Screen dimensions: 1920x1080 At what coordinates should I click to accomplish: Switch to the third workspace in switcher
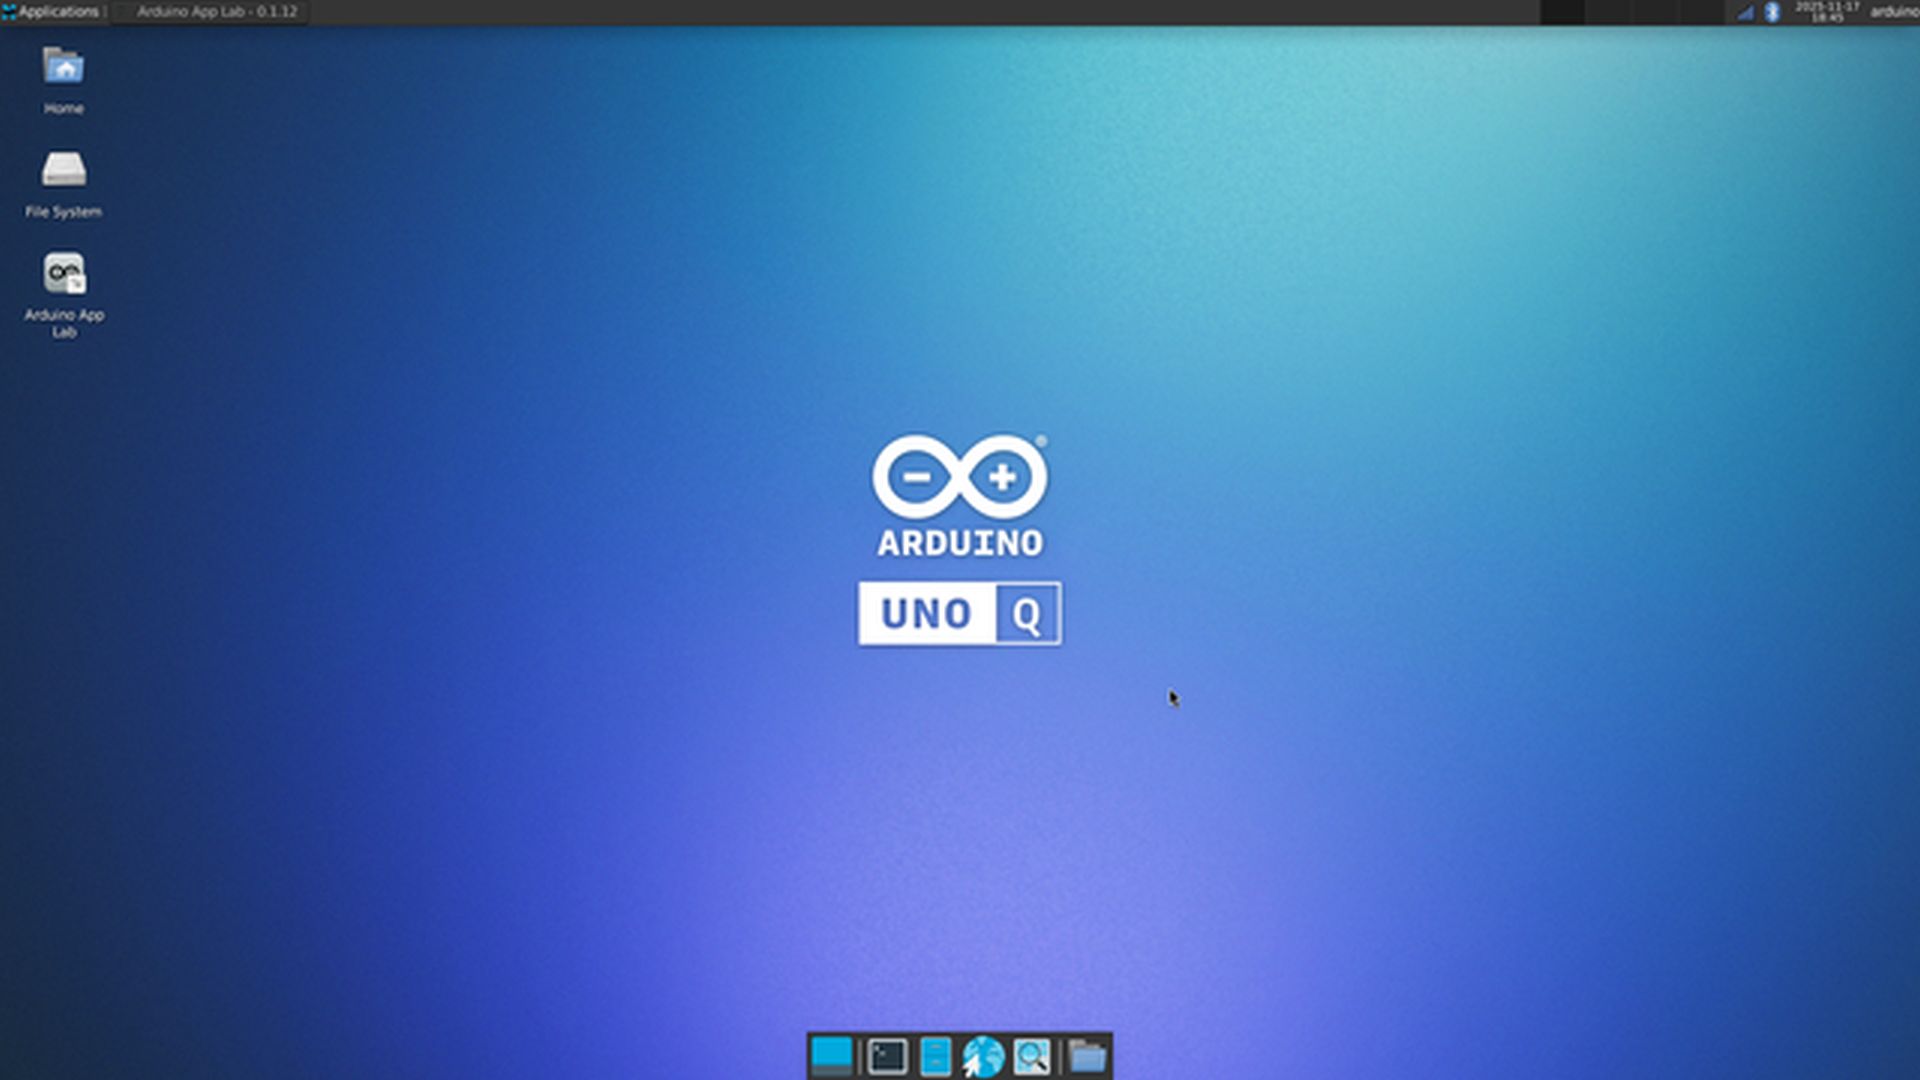[x=1657, y=12]
